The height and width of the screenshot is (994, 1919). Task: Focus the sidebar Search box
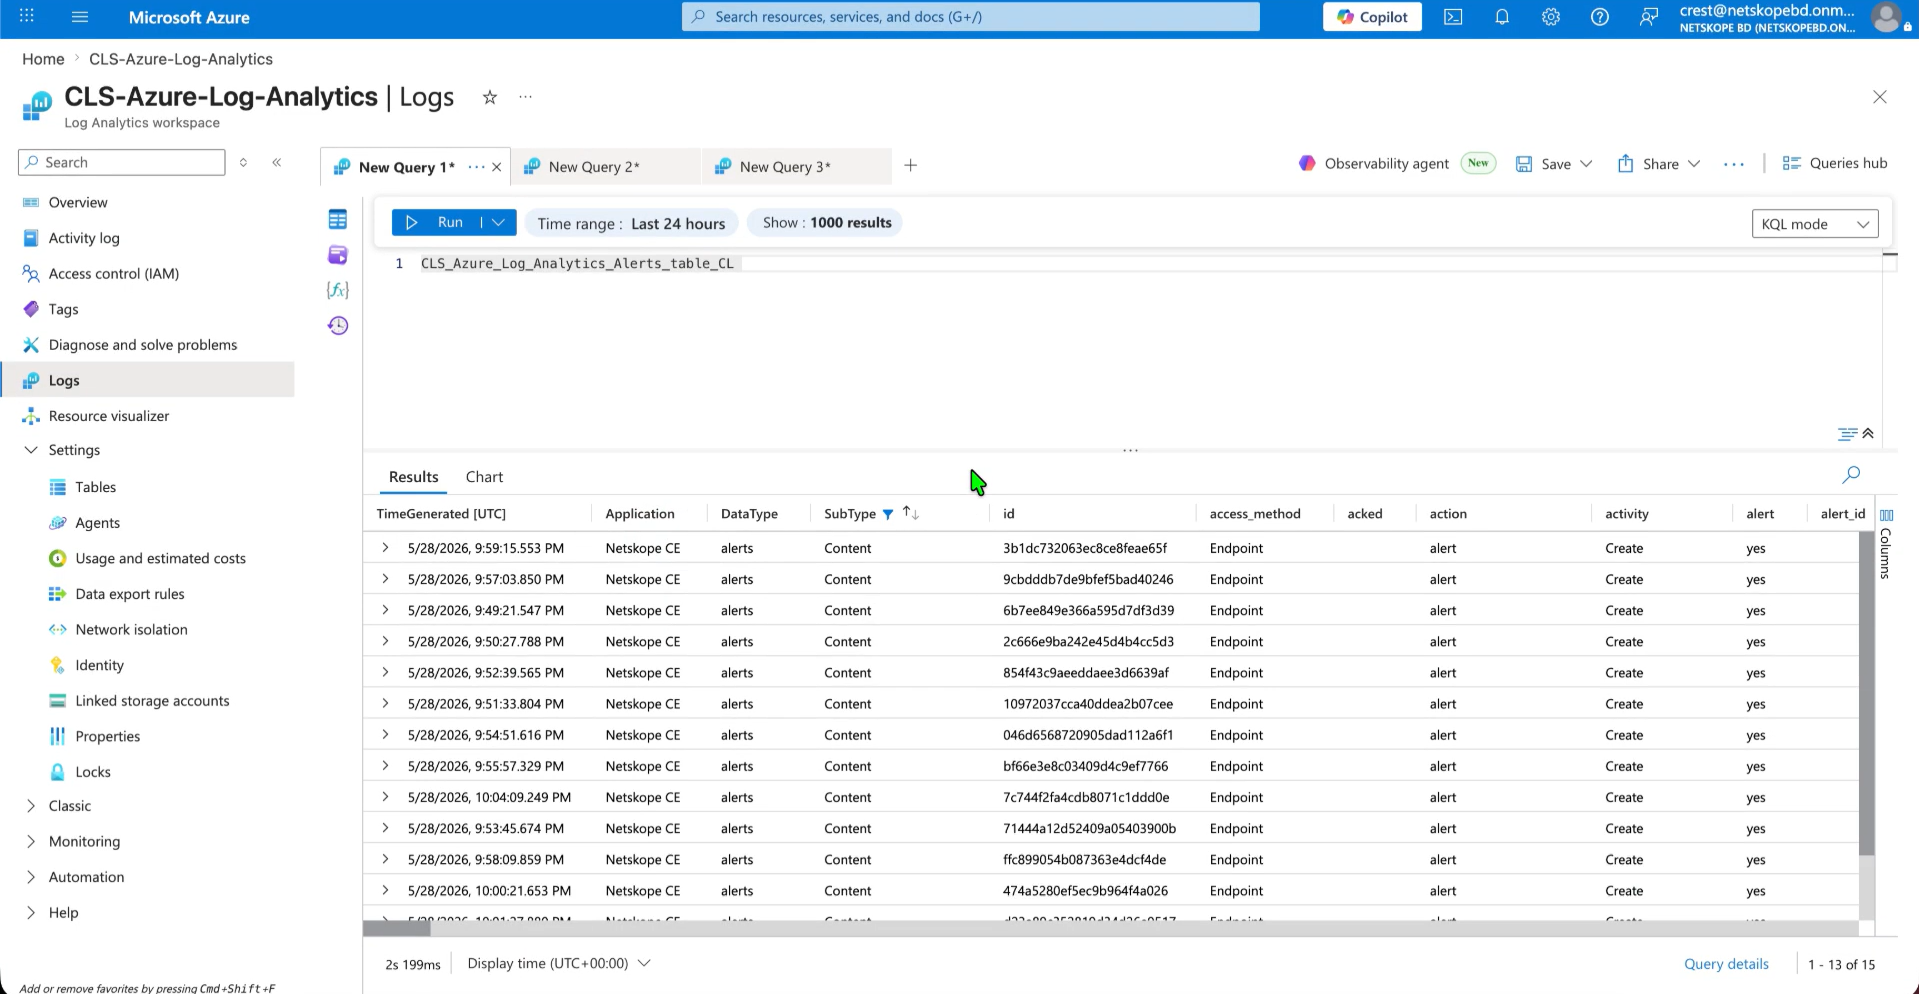click(122, 162)
